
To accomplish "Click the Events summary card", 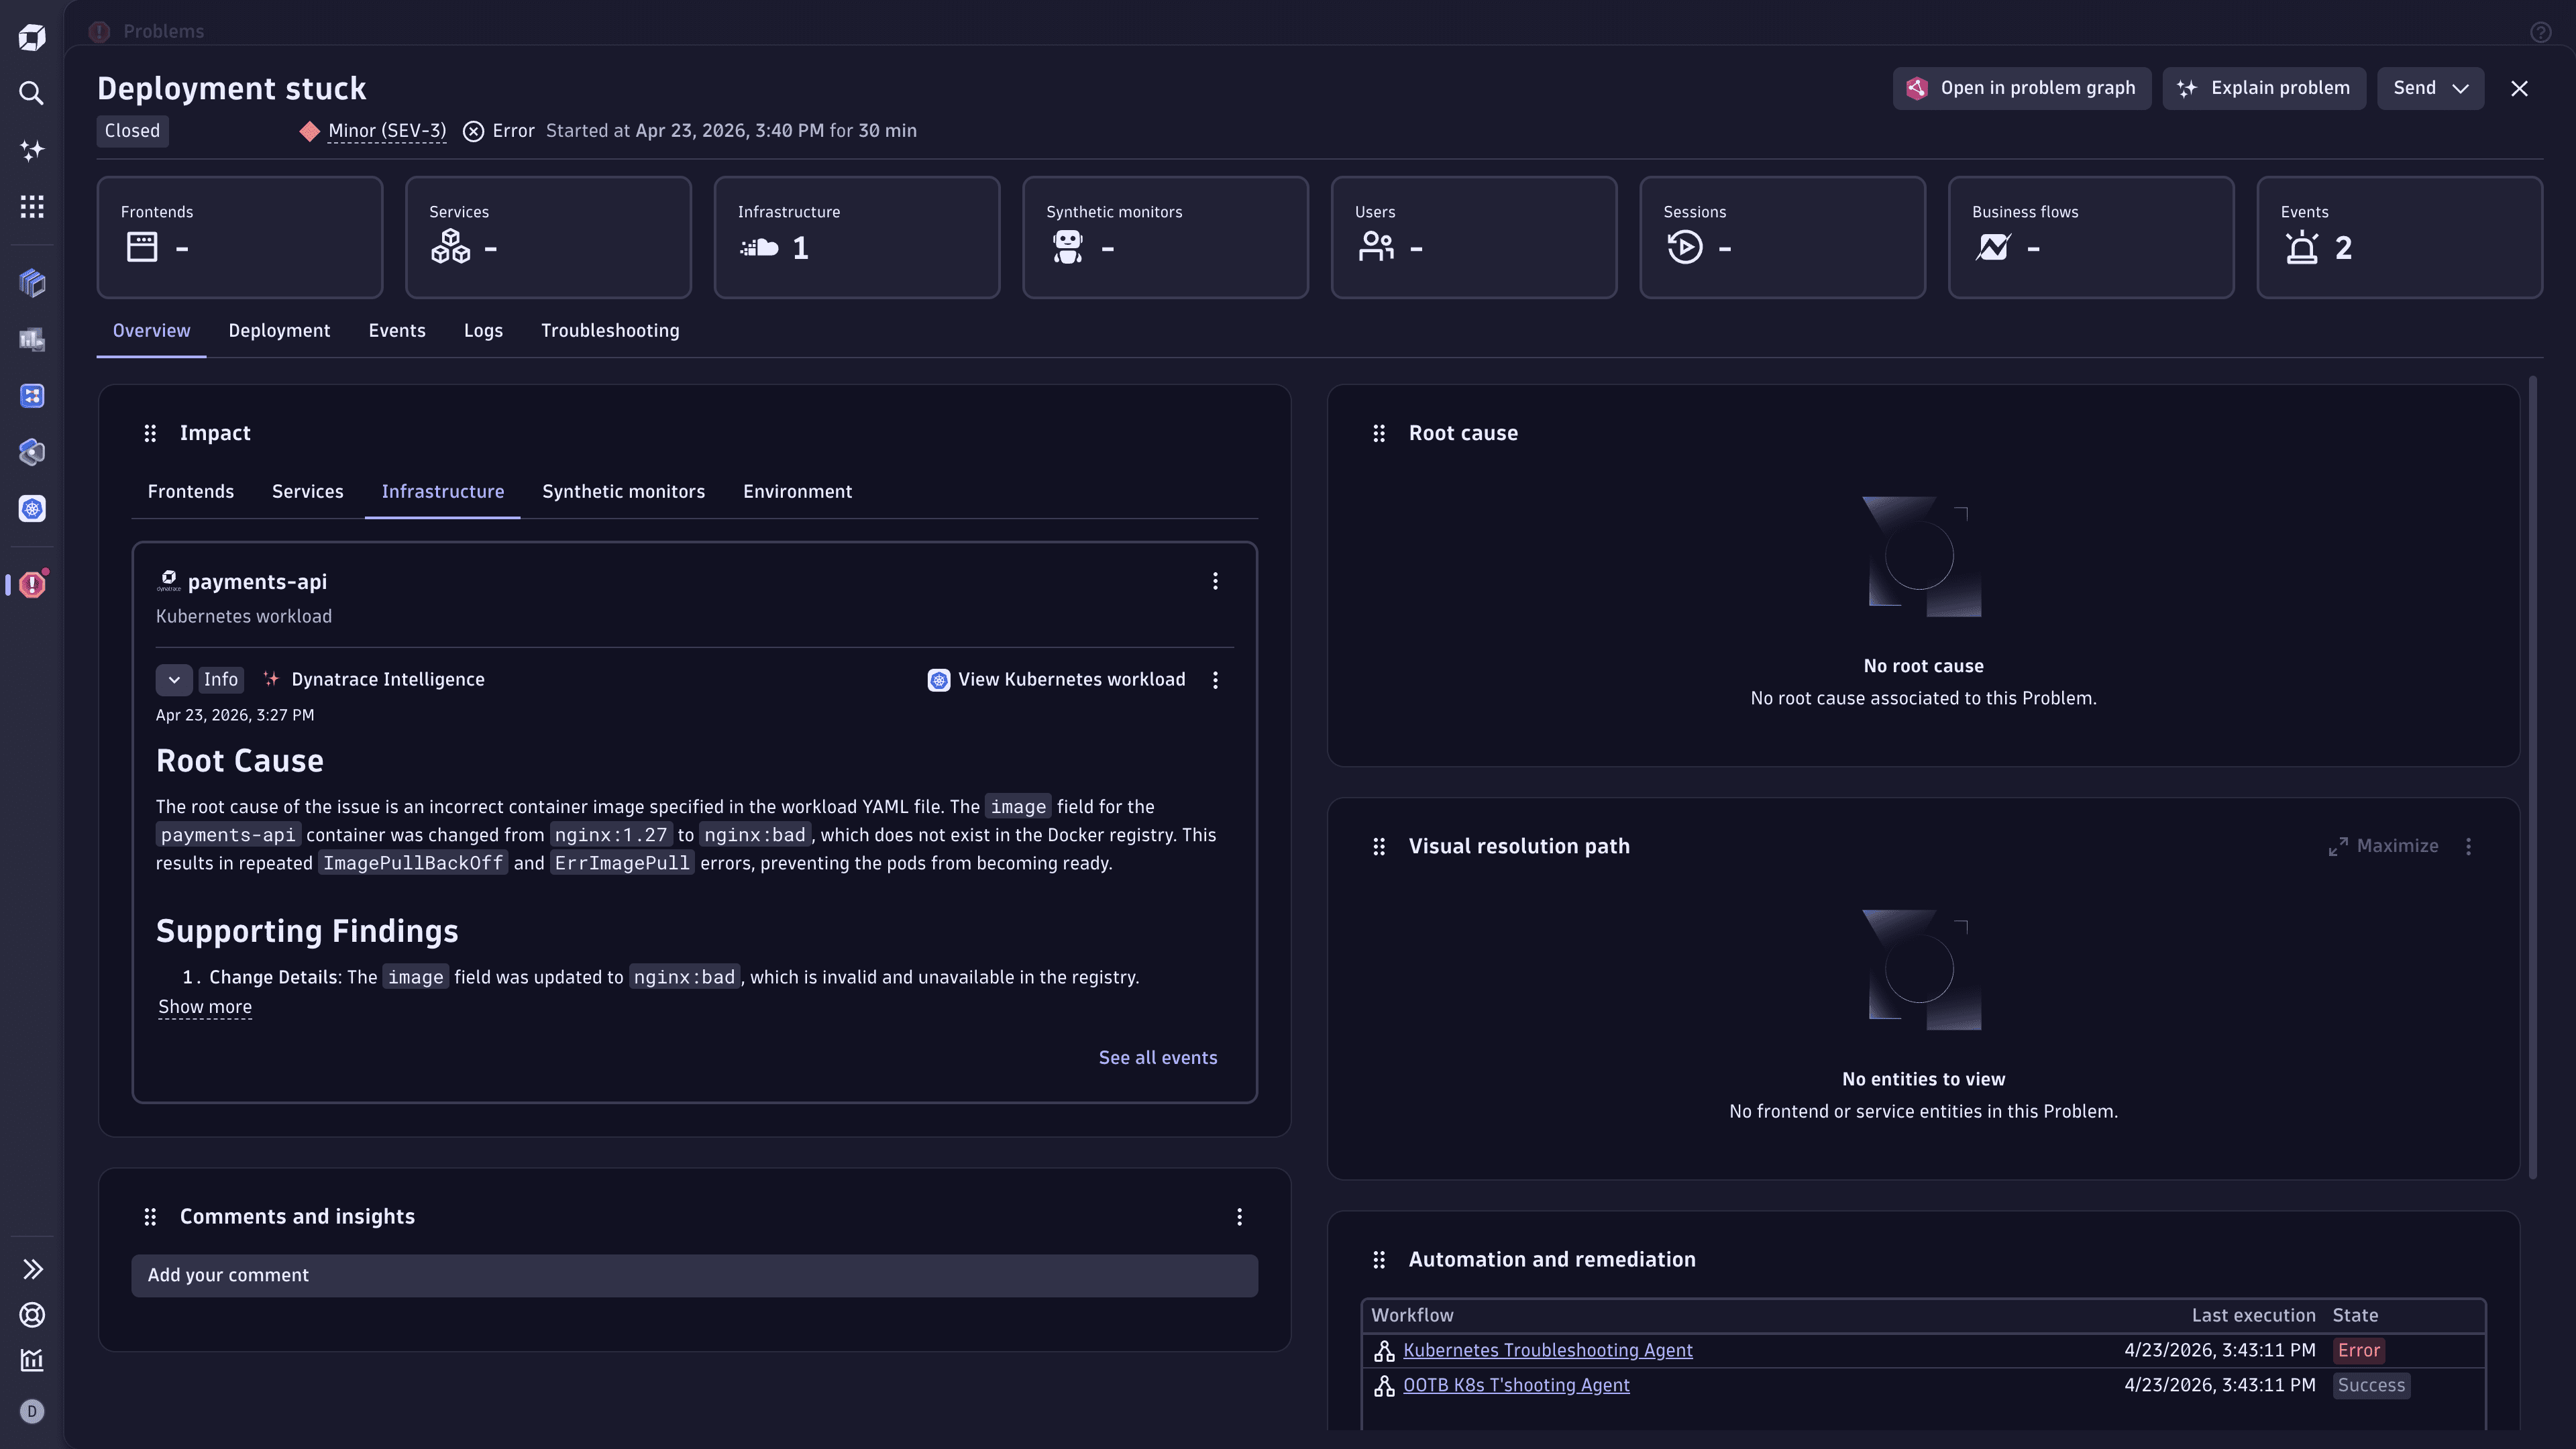I will point(2400,237).
